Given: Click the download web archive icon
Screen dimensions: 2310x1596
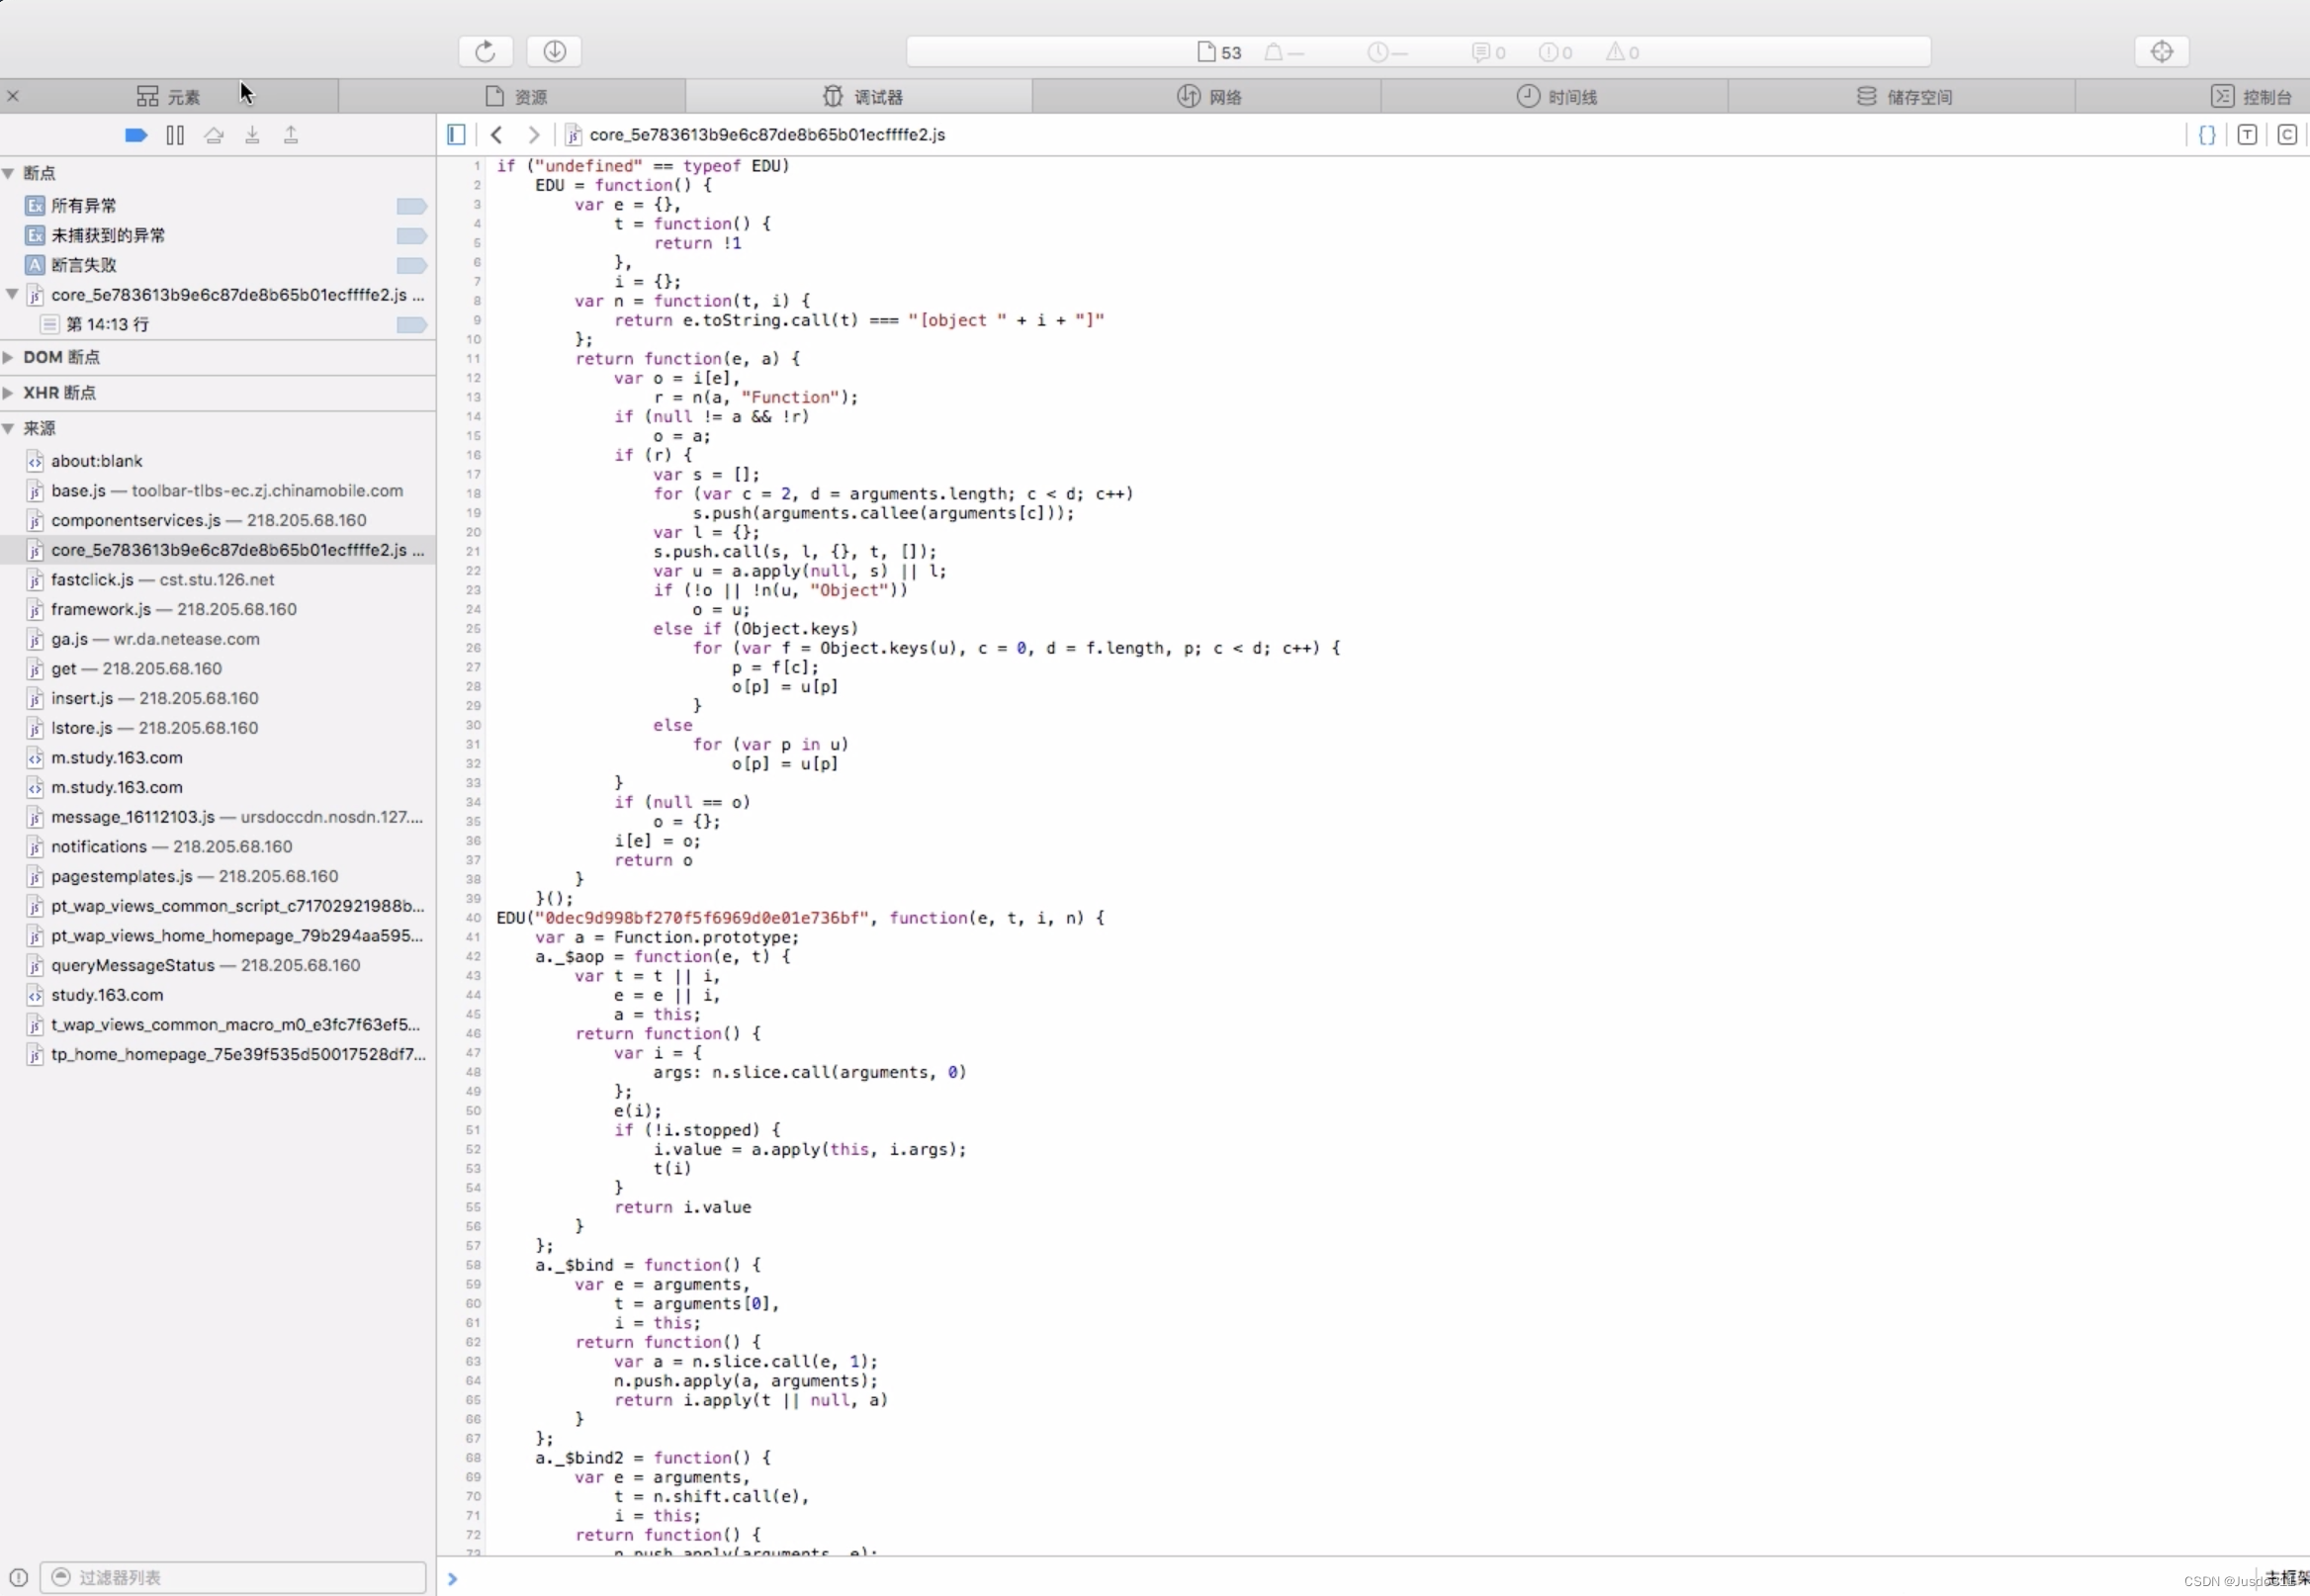Looking at the screenshot, I should coord(555,51).
